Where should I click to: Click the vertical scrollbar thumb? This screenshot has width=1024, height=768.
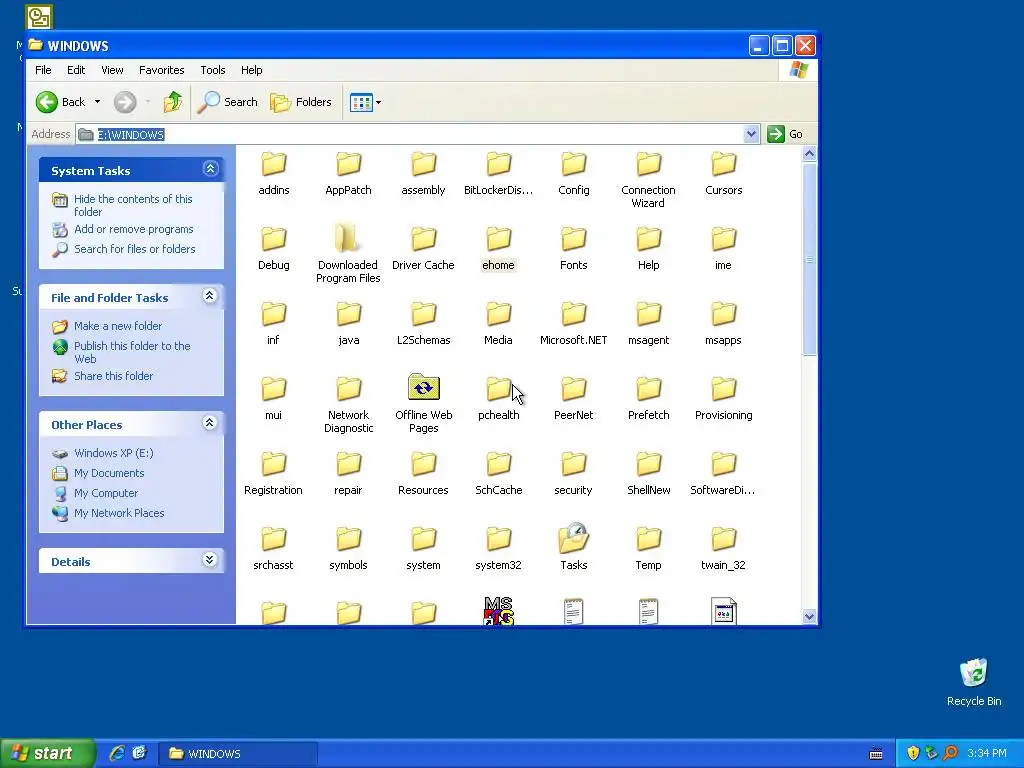click(x=809, y=259)
